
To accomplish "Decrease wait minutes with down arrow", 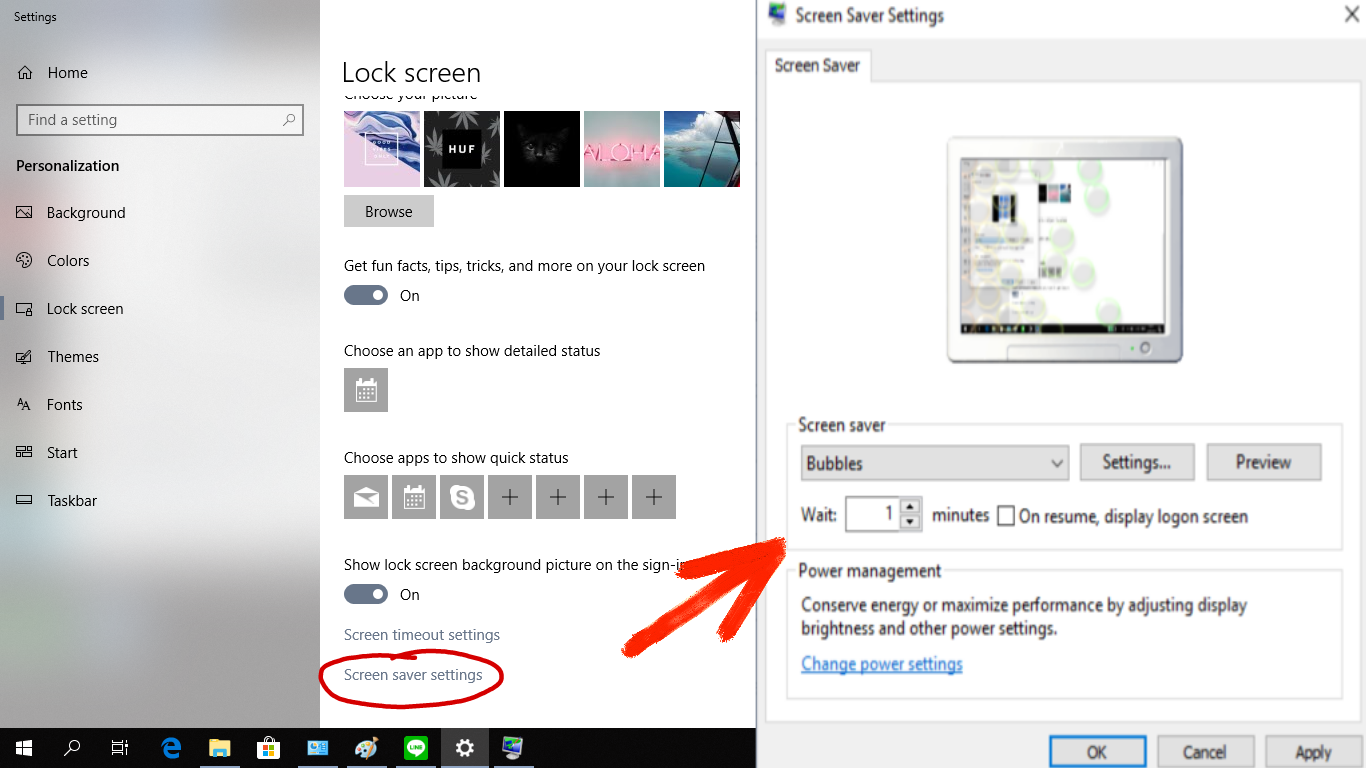I will click(x=910, y=522).
